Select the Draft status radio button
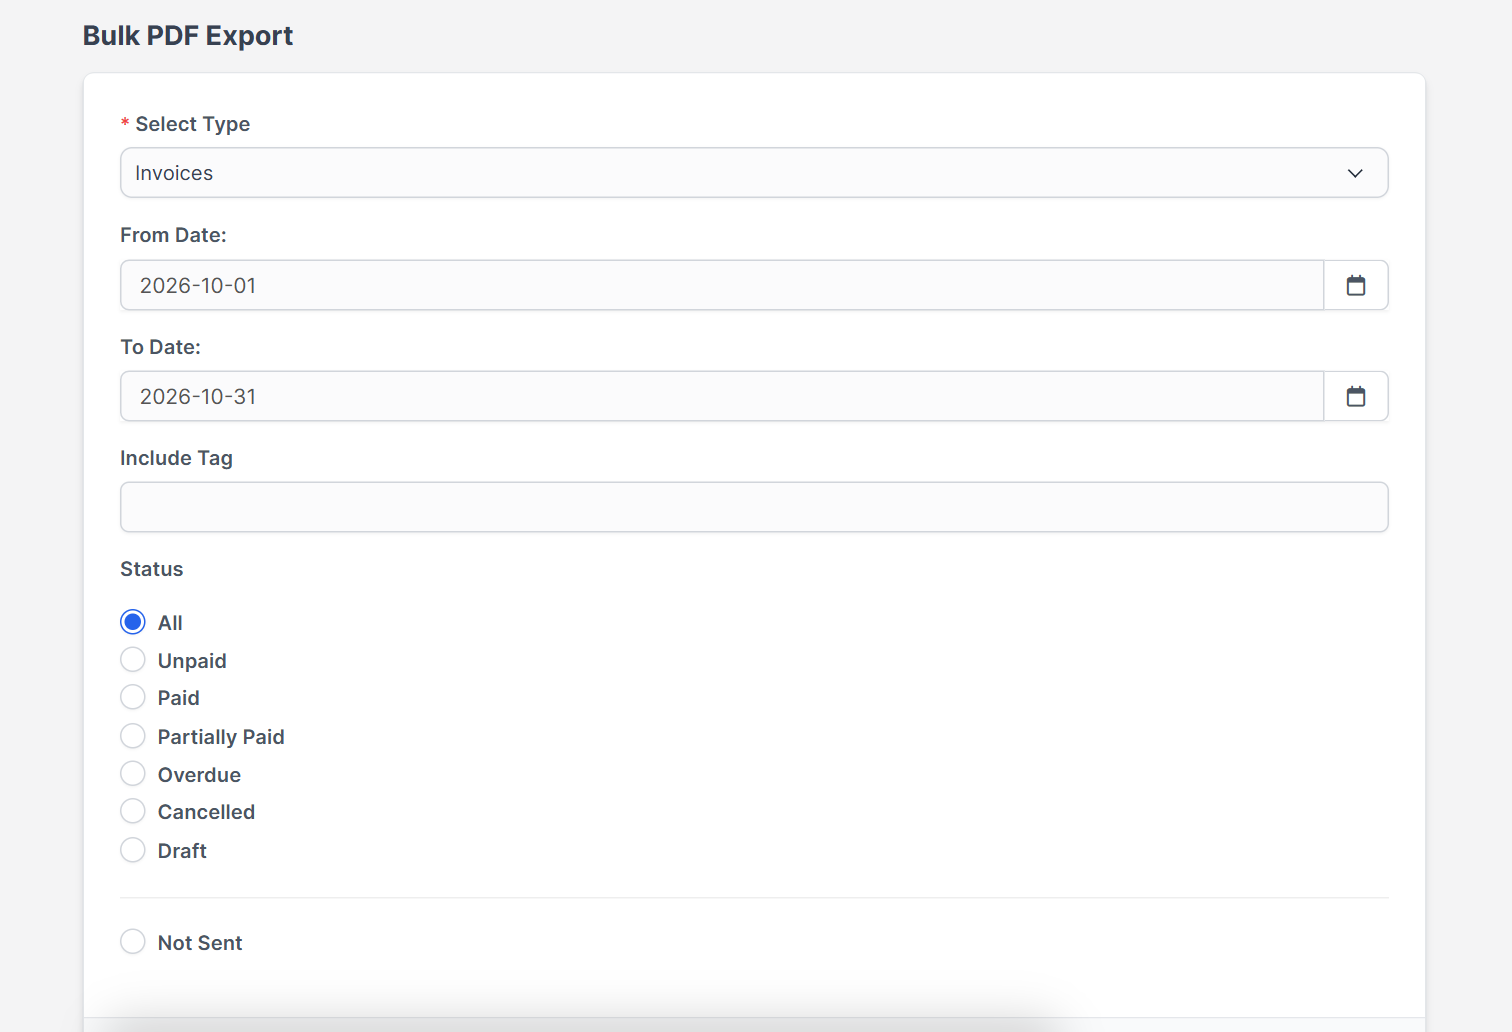 coord(133,850)
